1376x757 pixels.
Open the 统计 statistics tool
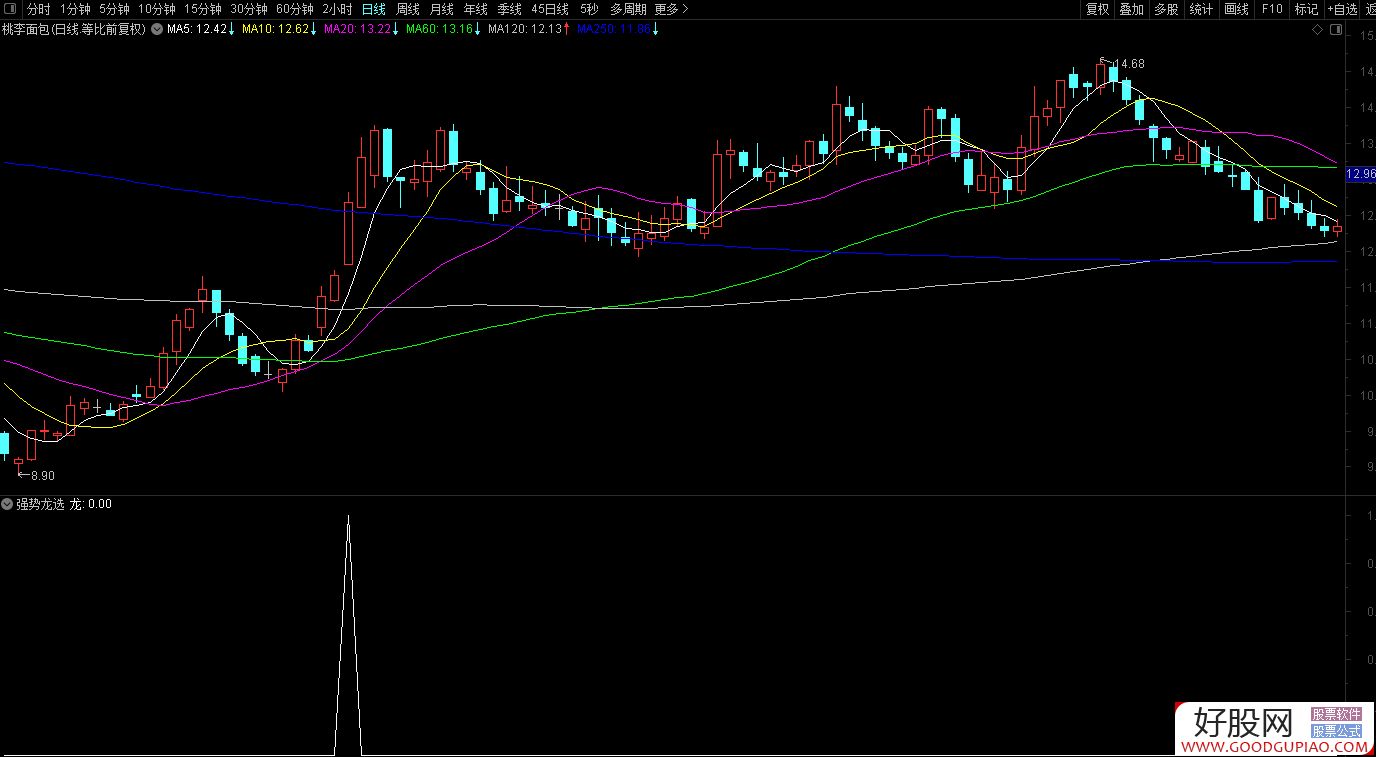coord(1201,9)
